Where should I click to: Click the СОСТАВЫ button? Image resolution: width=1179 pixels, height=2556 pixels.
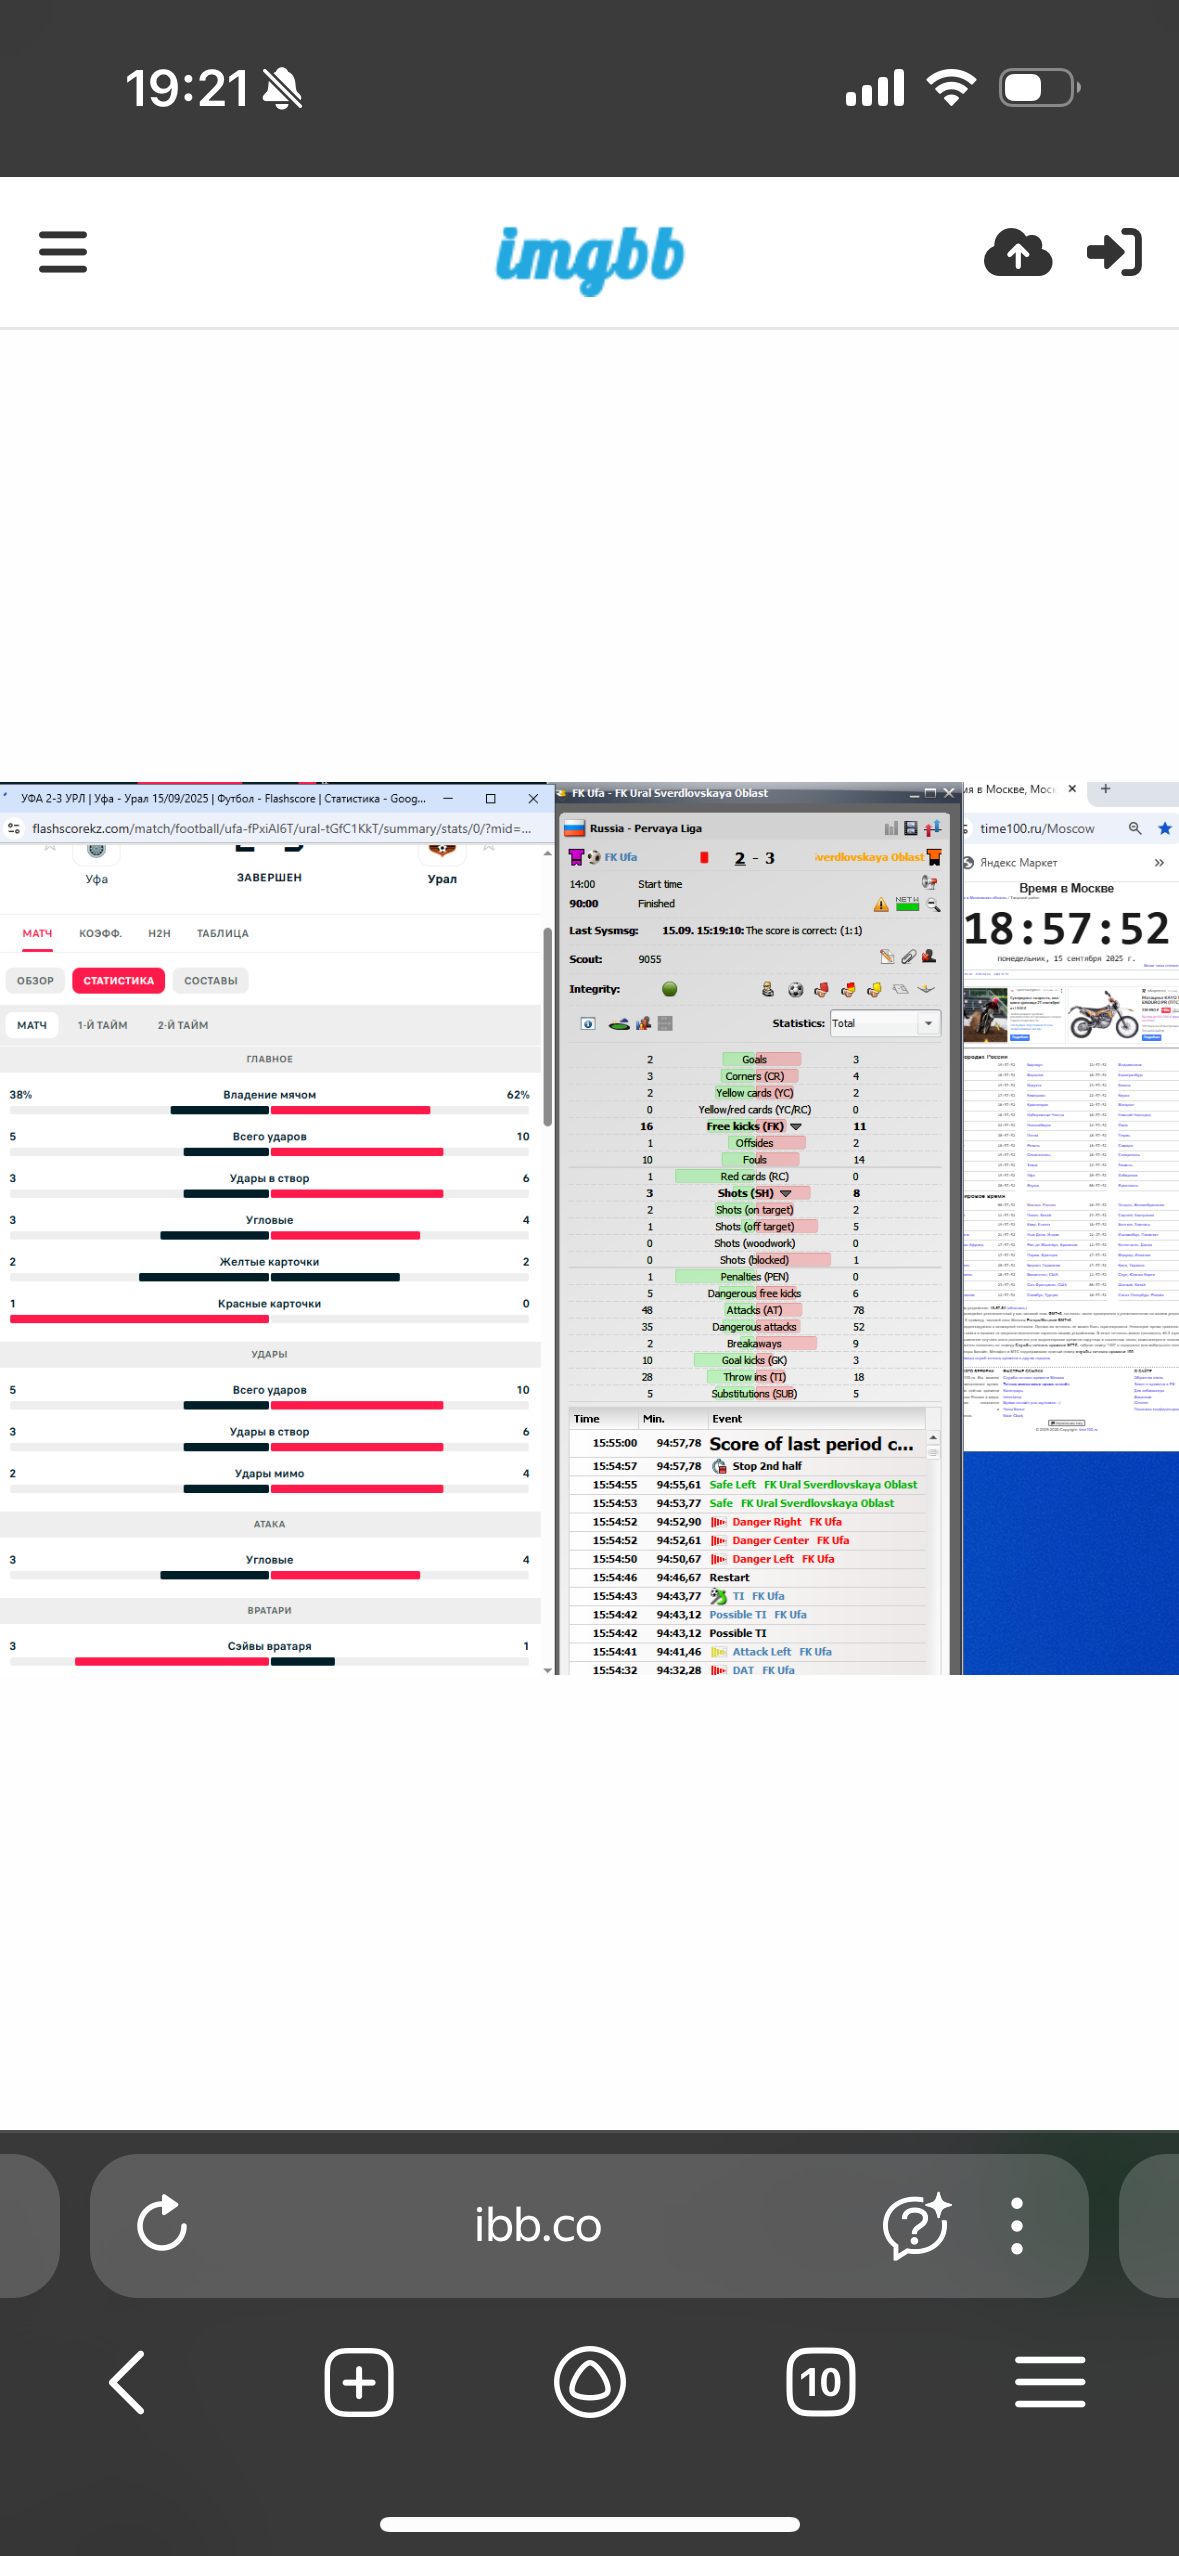pos(210,981)
